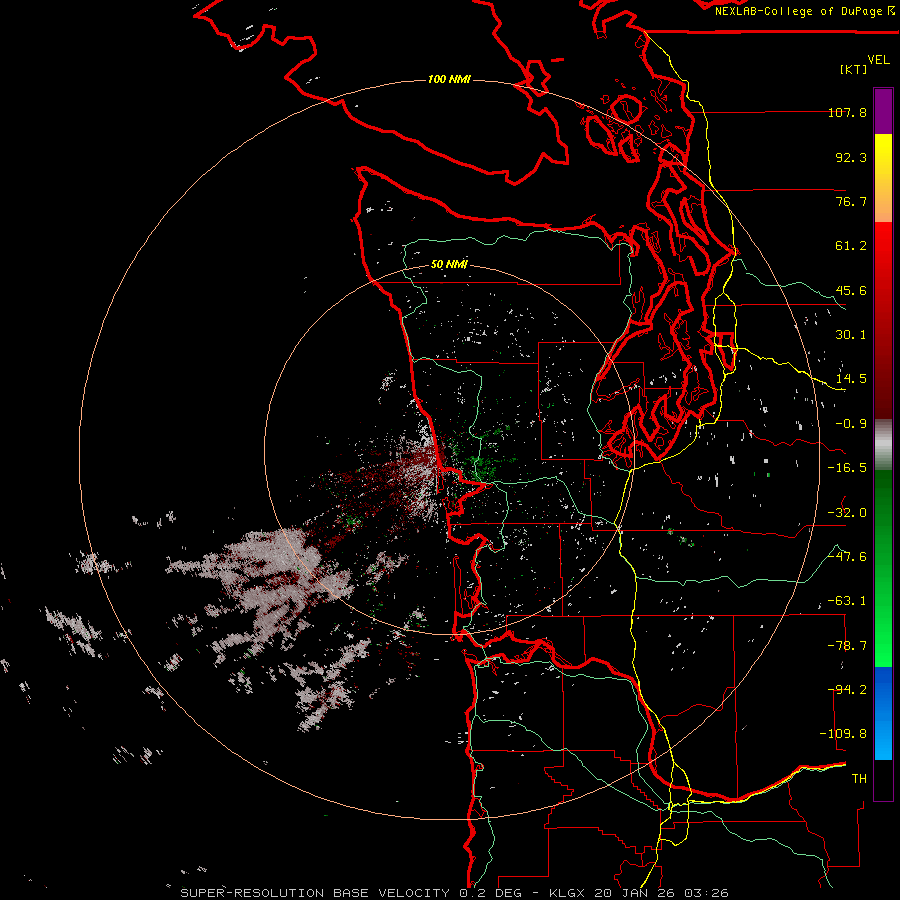The height and width of the screenshot is (900, 900).
Task: Click the 50 NMI range ring label
Action: pyautogui.click(x=449, y=264)
